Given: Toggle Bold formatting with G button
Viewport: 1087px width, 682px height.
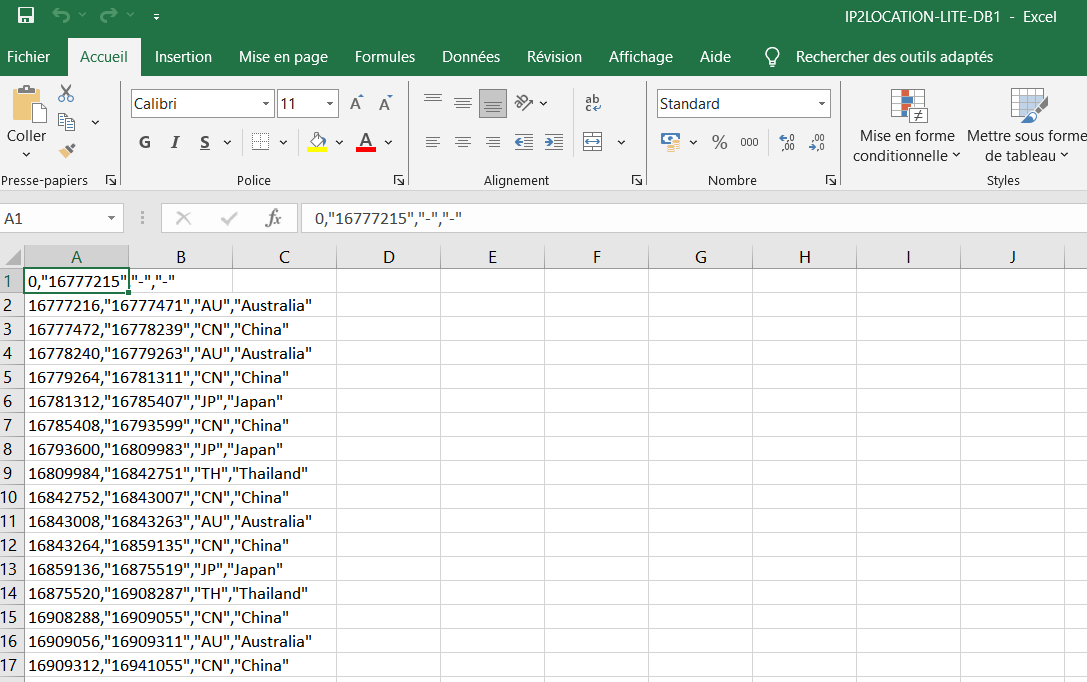Looking at the screenshot, I should coord(145,142).
